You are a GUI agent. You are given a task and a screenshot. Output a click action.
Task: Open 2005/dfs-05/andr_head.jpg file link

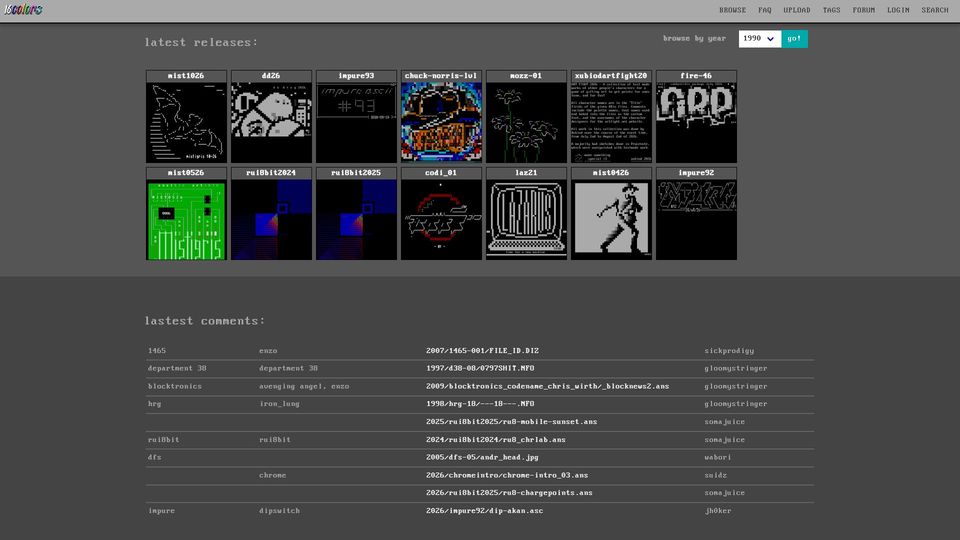(482, 457)
